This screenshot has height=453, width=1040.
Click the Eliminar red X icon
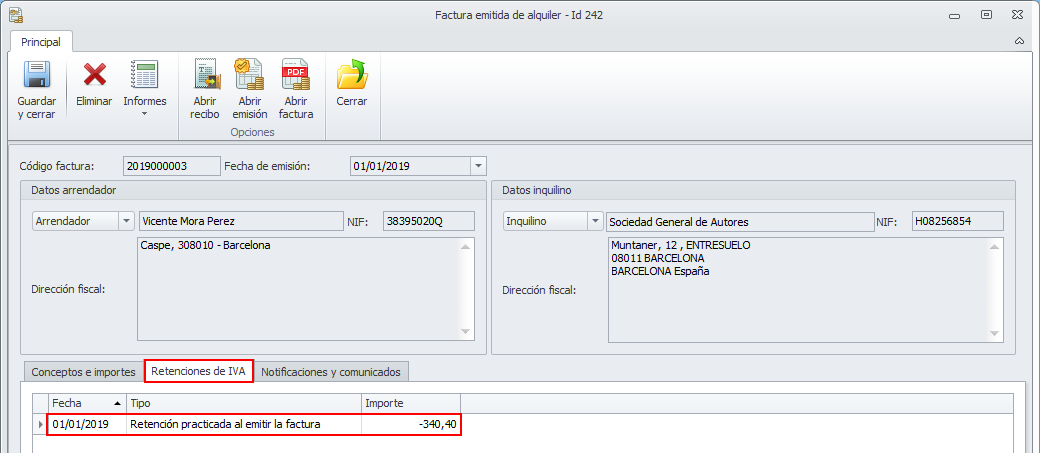(x=95, y=75)
